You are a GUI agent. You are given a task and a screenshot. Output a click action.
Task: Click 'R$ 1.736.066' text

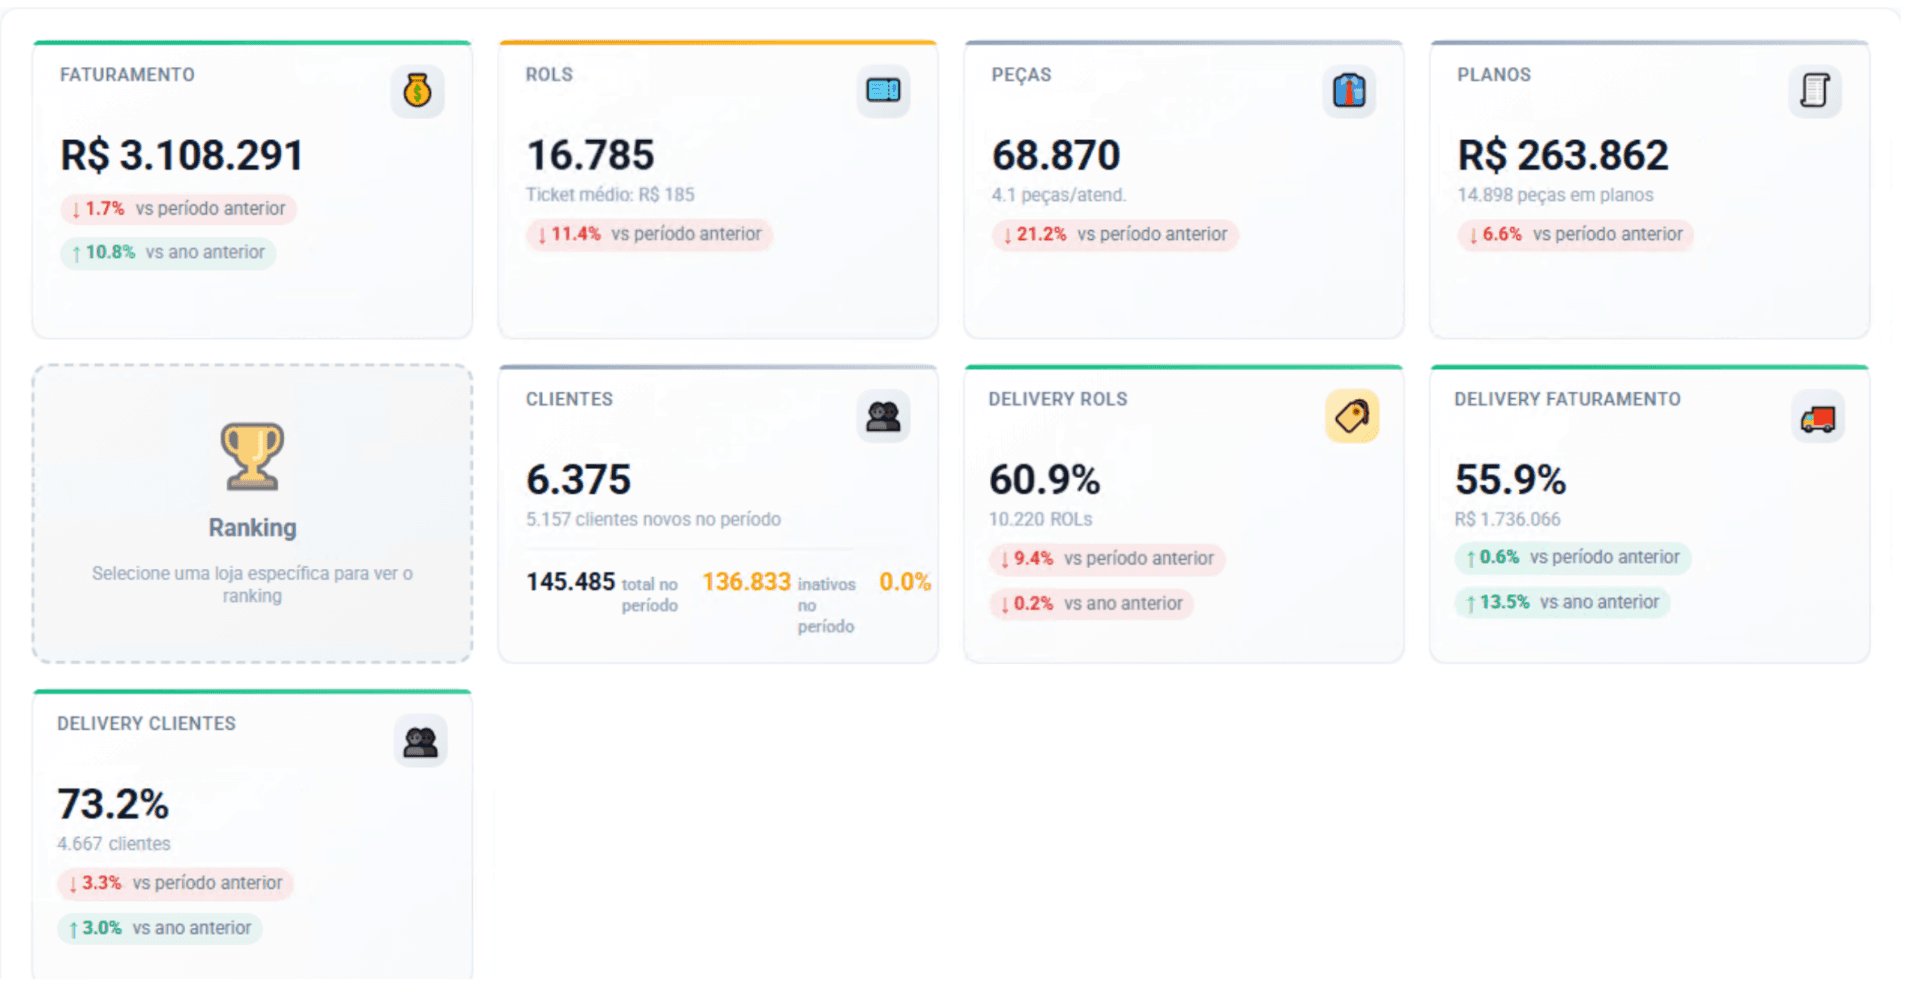point(1507,519)
